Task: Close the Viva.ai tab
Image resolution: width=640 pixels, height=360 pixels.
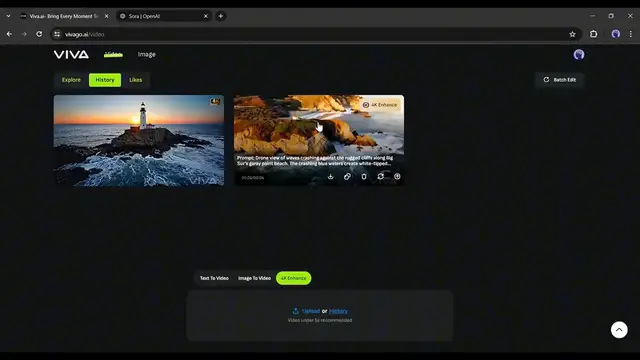Action: click(x=107, y=16)
